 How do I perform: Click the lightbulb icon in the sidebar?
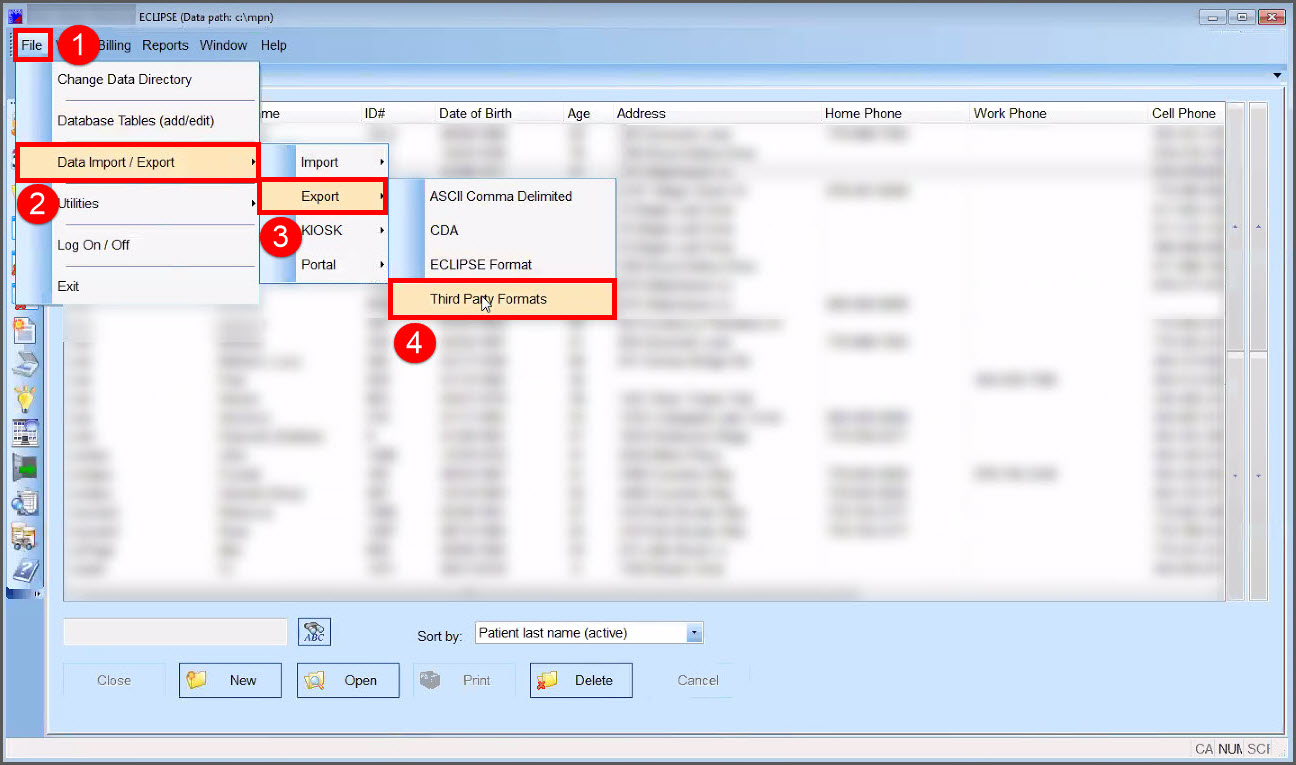pos(24,399)
